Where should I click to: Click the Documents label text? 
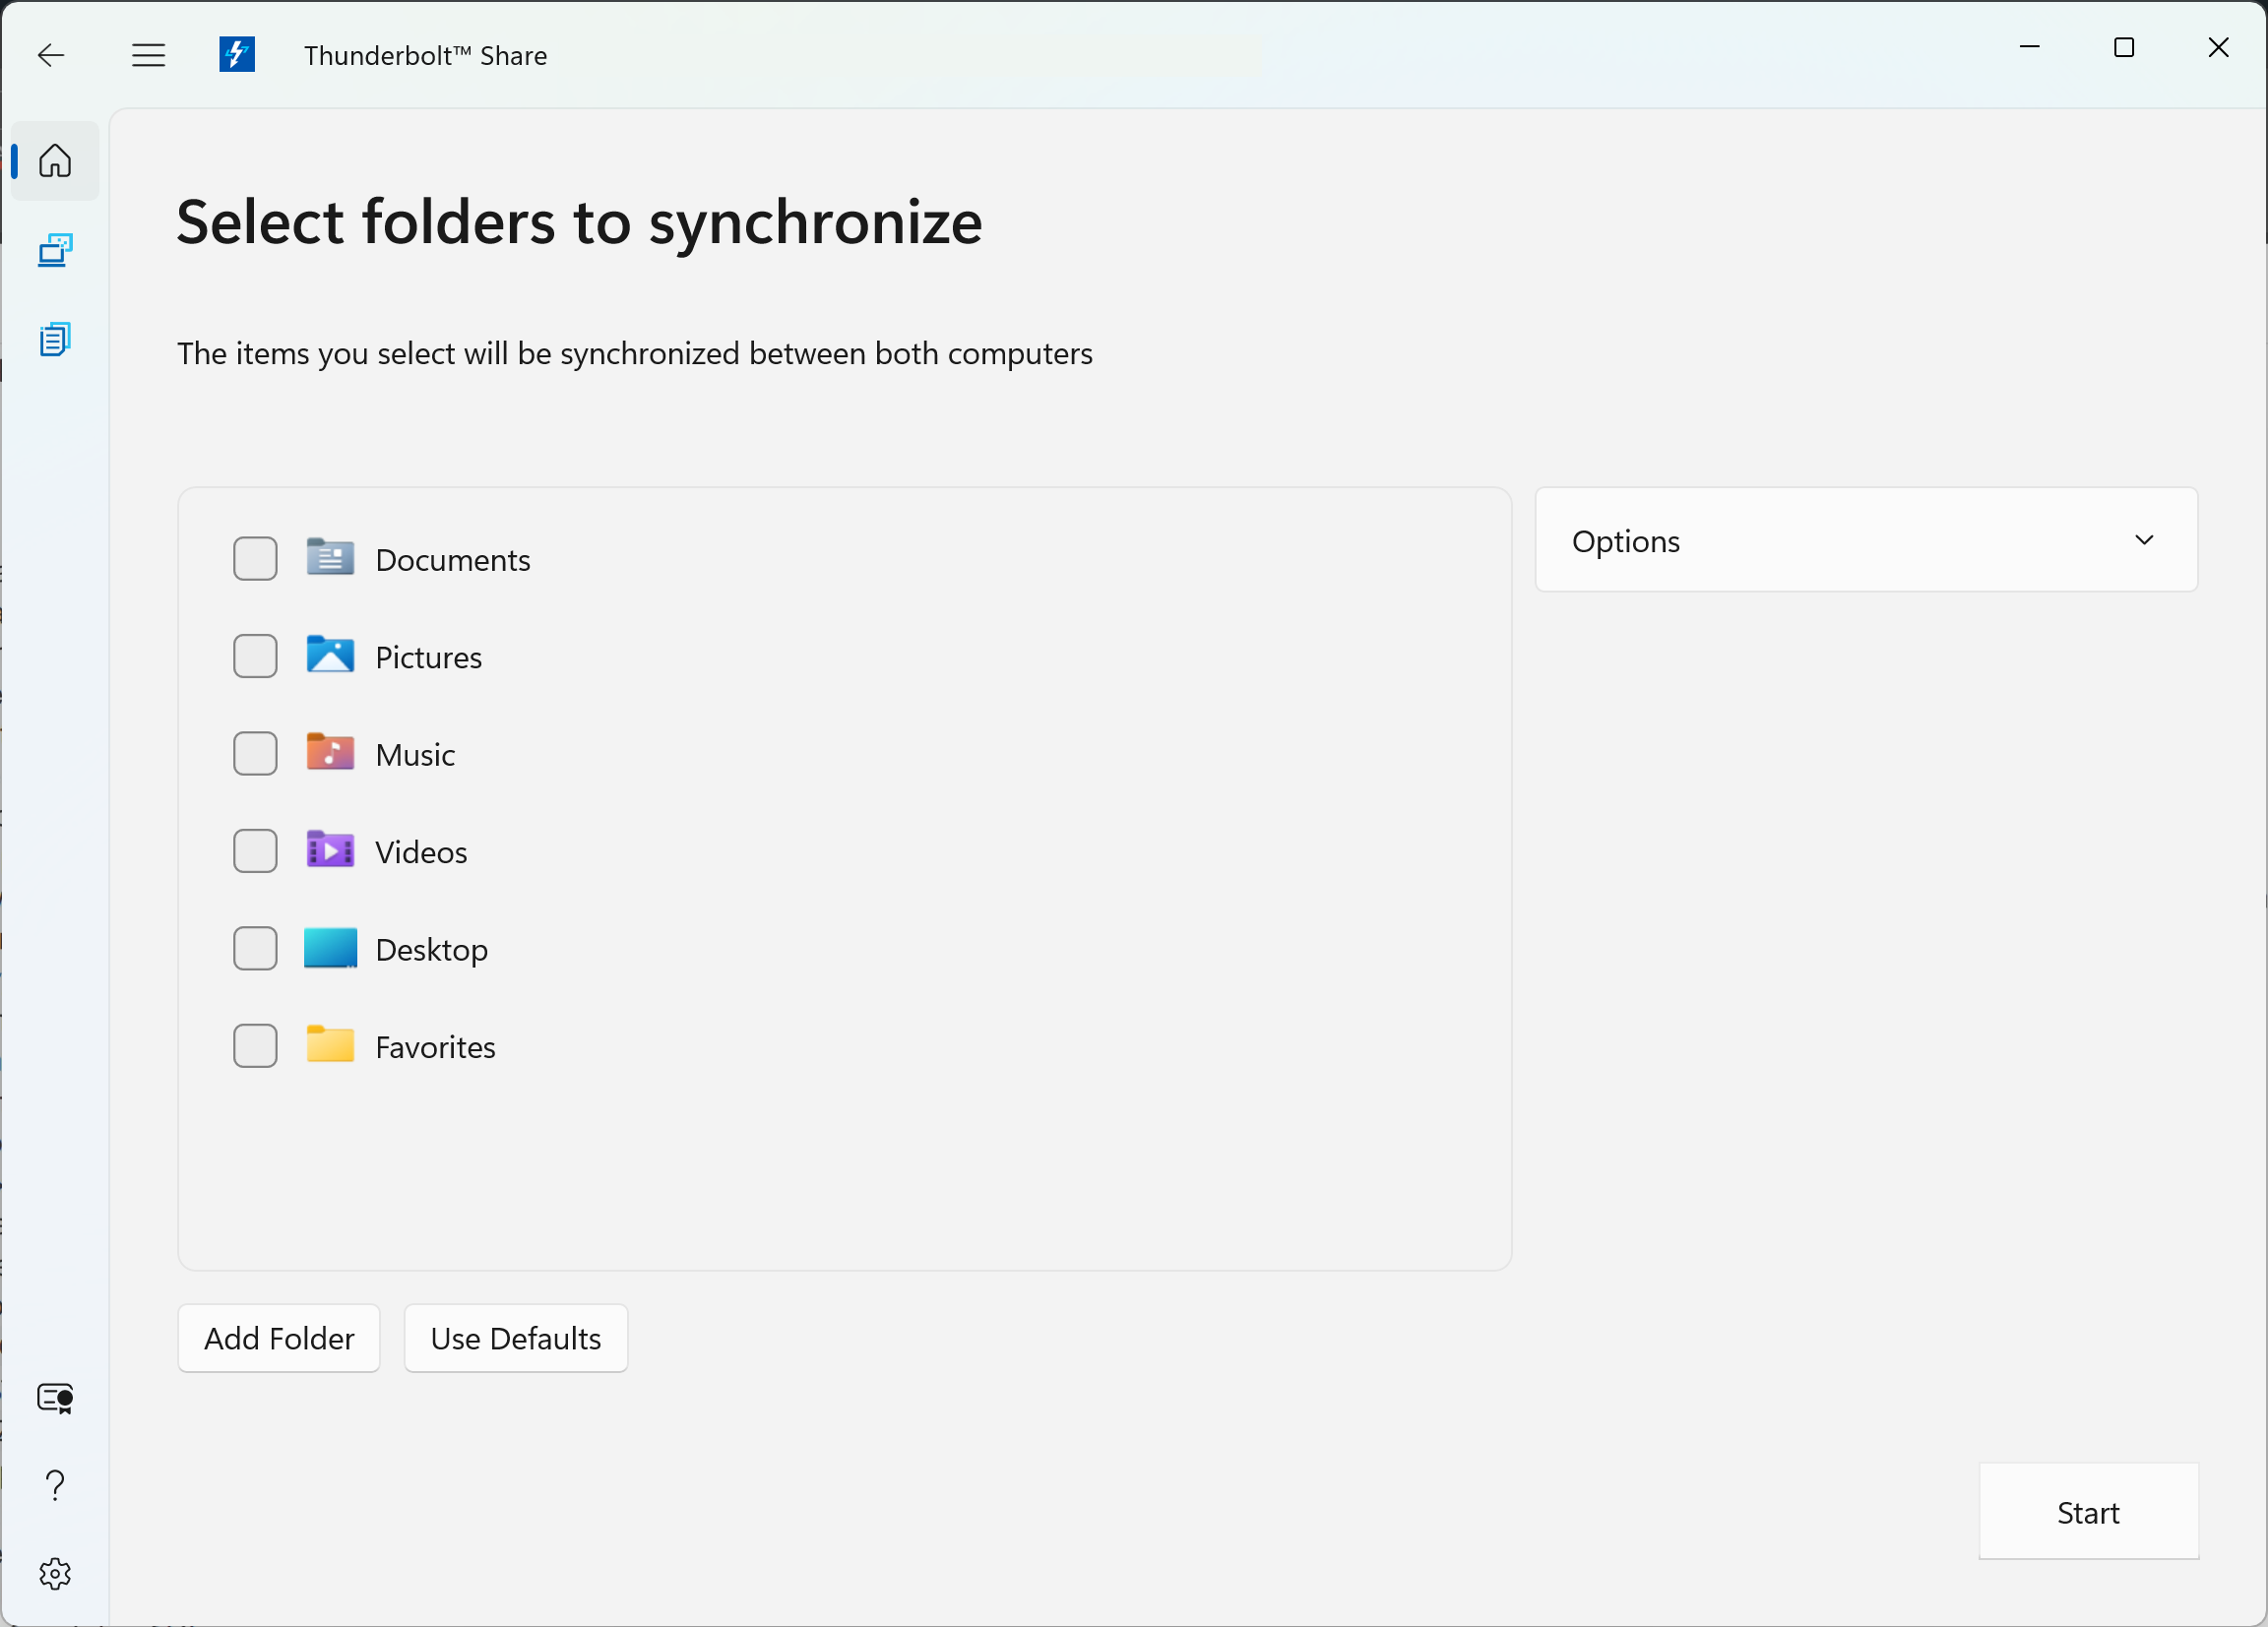tap(453, 560)
